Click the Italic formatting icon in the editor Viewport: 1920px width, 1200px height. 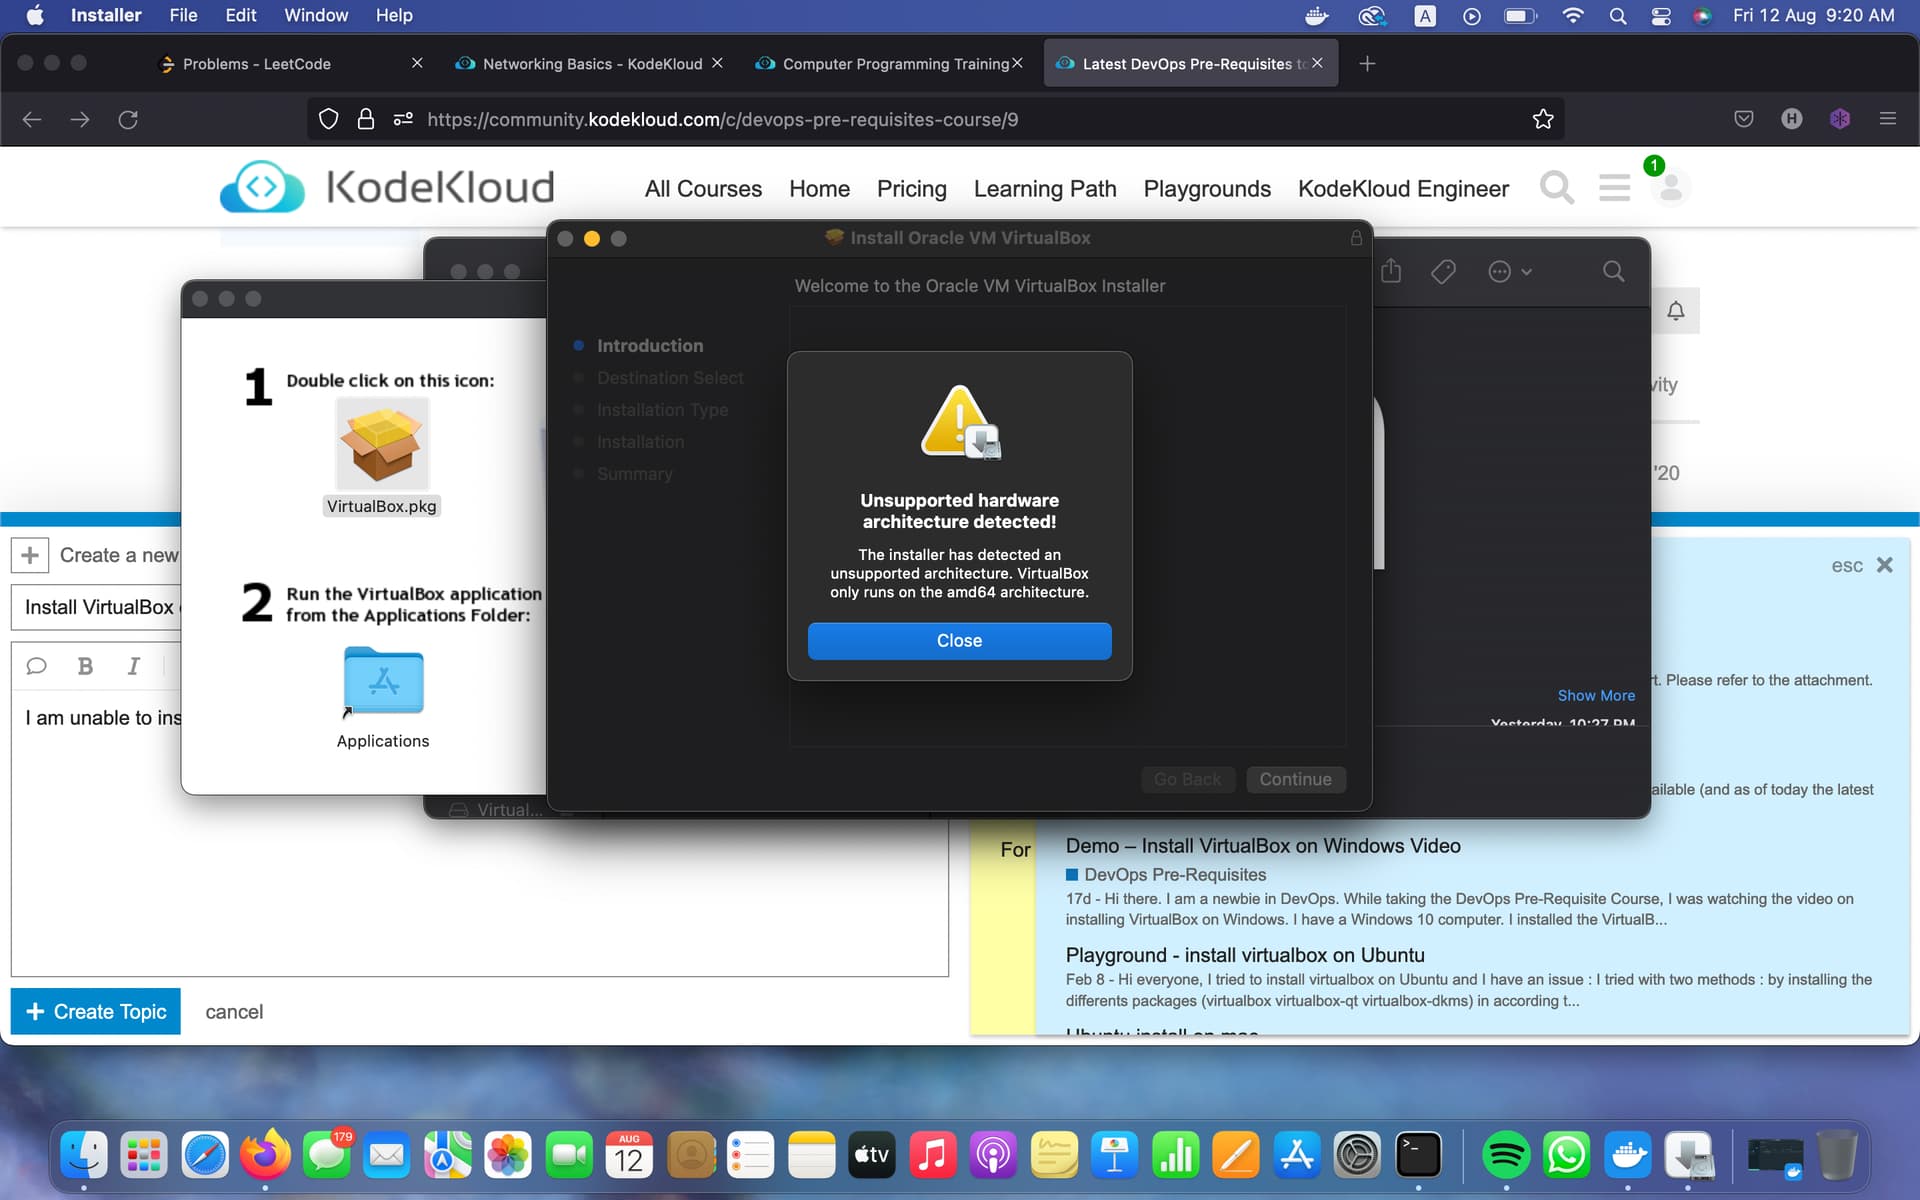tap(133, 666)
